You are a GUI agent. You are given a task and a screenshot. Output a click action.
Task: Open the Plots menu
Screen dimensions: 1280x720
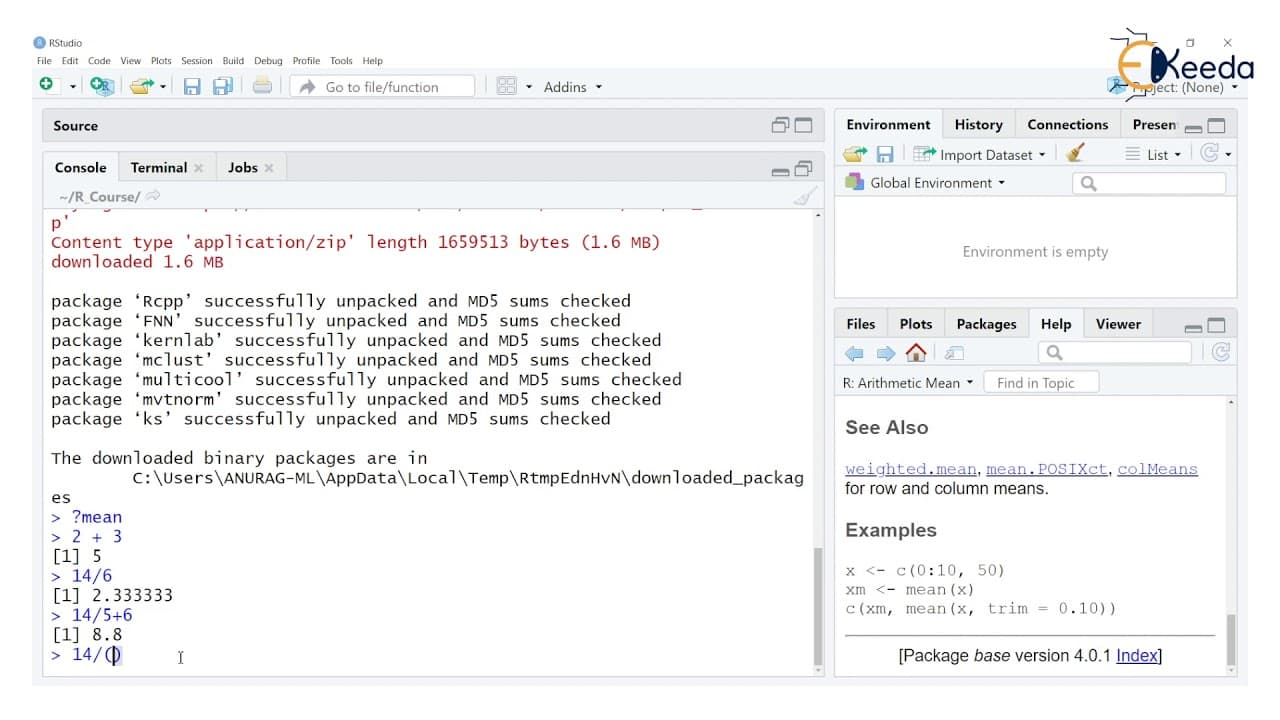(161, 61)
